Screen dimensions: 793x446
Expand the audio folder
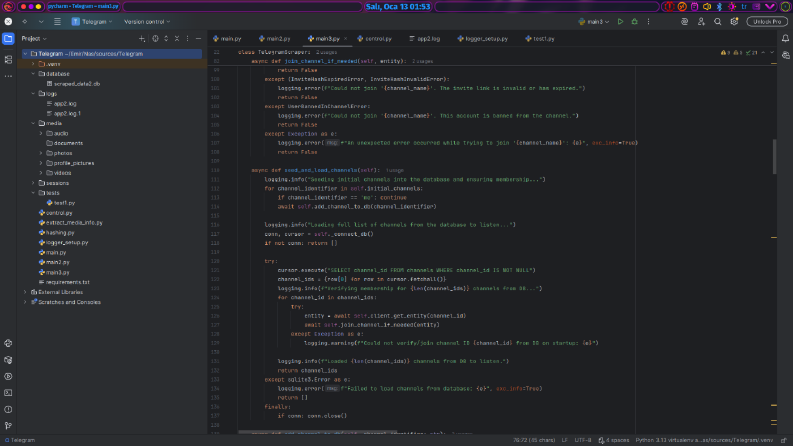pyautogui.click(x=41, y=133)
